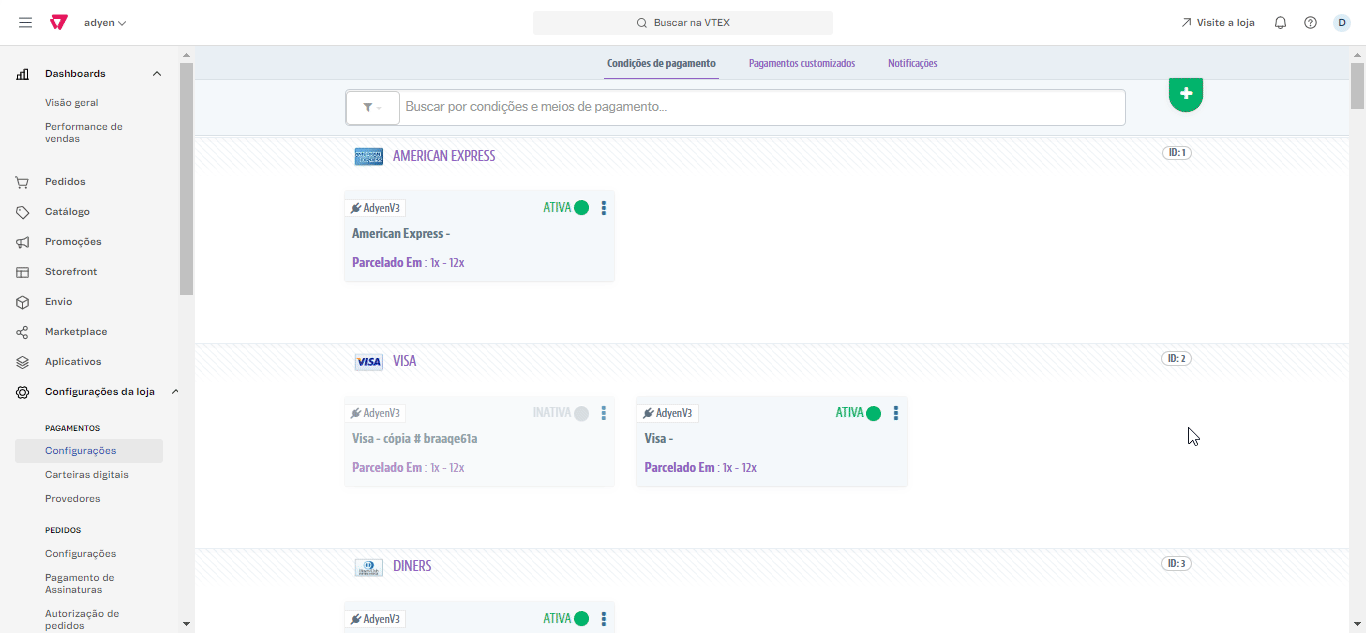Viewport: 1366px width, 633px height.
Task: Click the payment conditions search field
Action: click(763, 107)
